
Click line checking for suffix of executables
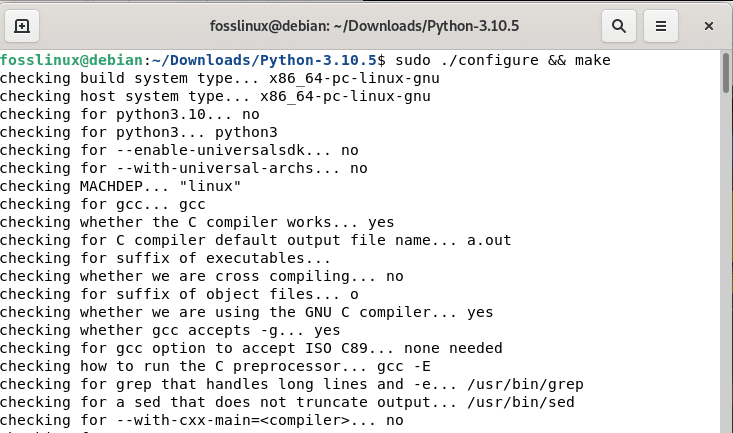pyautogui.click(x=165, y=258)
